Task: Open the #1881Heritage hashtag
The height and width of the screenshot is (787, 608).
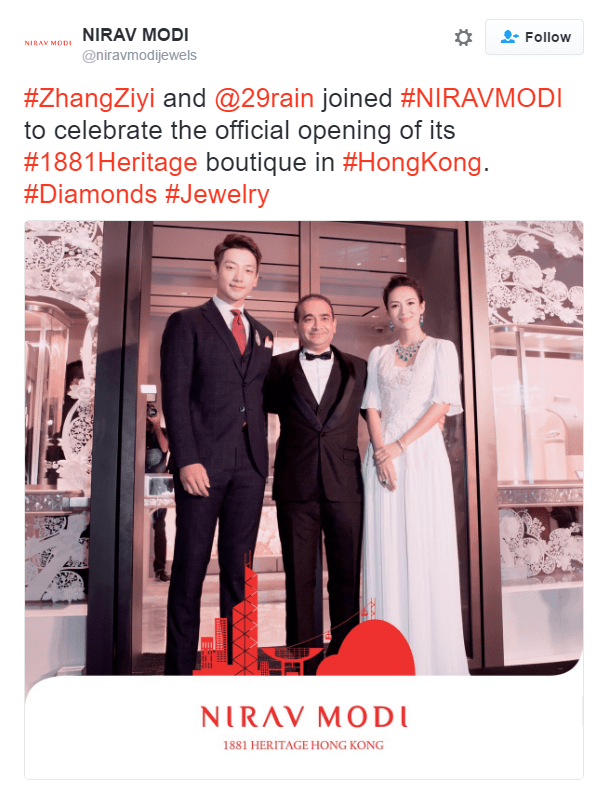Action: (x=111, y=163)
